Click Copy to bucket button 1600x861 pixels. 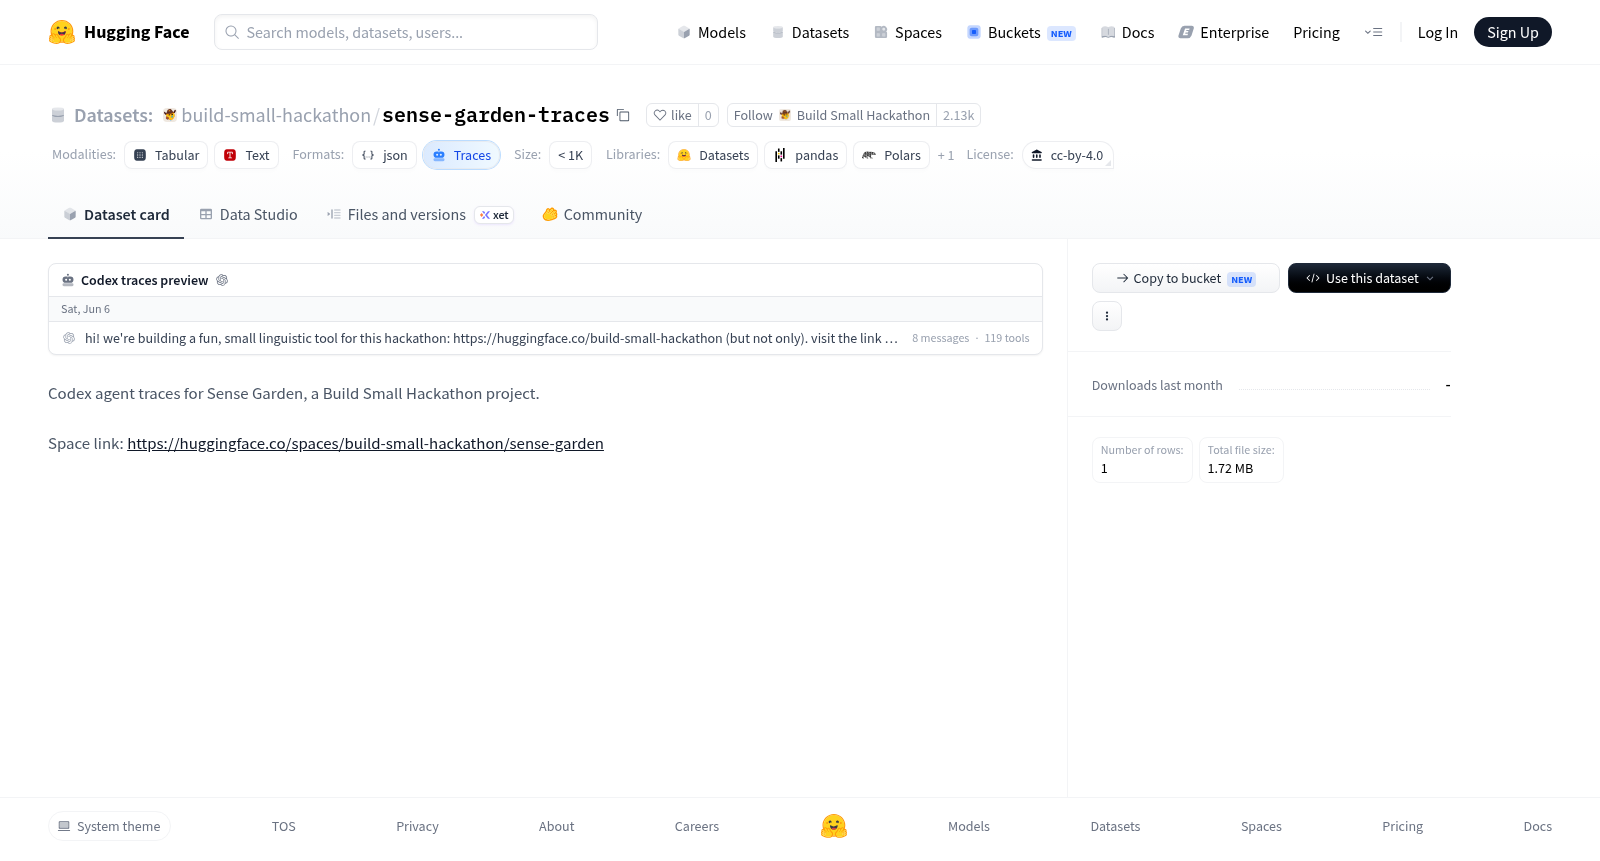click(1185, 278)
